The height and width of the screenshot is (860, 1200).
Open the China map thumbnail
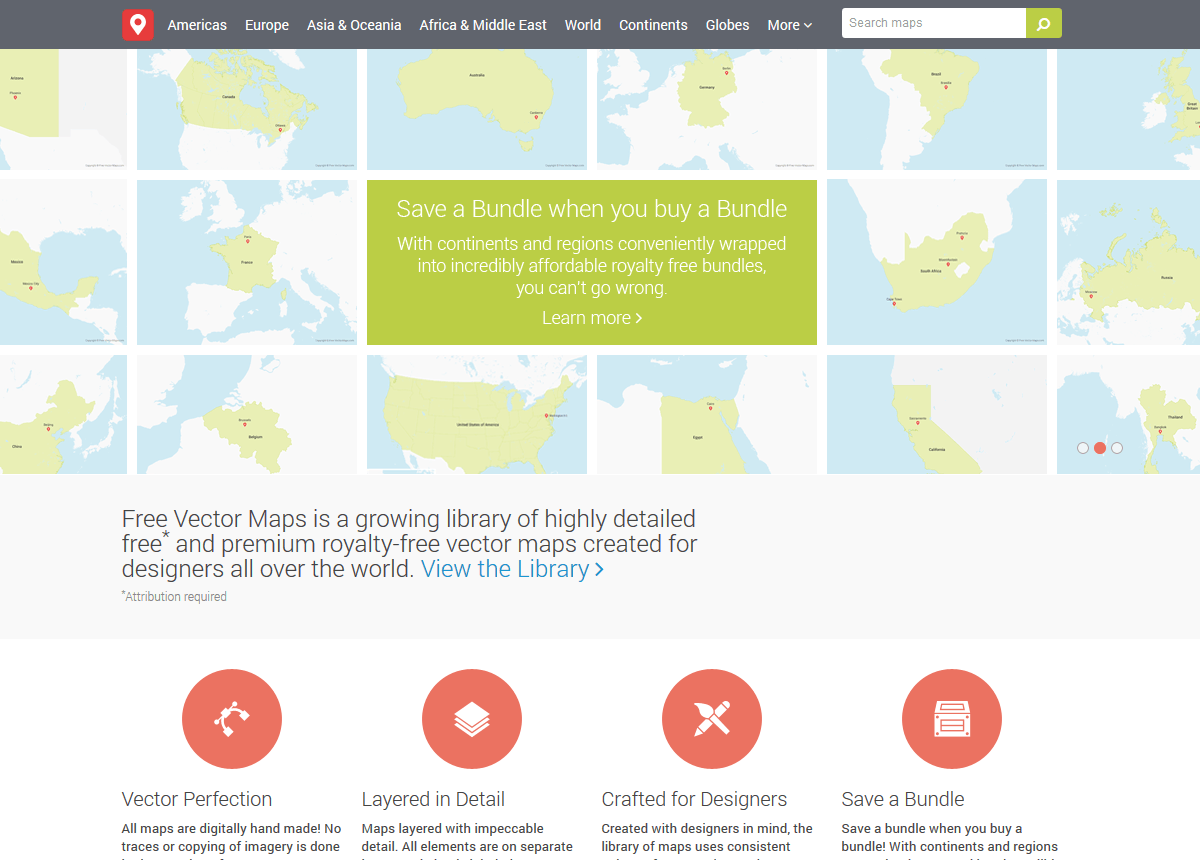(63, 414)
